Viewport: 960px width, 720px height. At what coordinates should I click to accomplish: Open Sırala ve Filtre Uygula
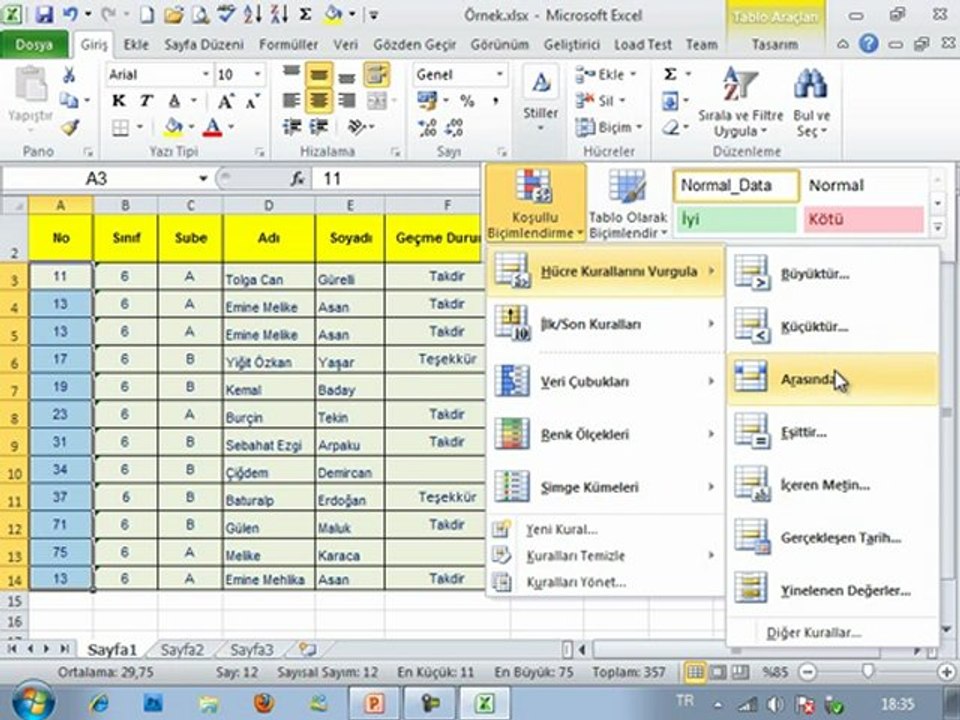[x=740, y=102]
